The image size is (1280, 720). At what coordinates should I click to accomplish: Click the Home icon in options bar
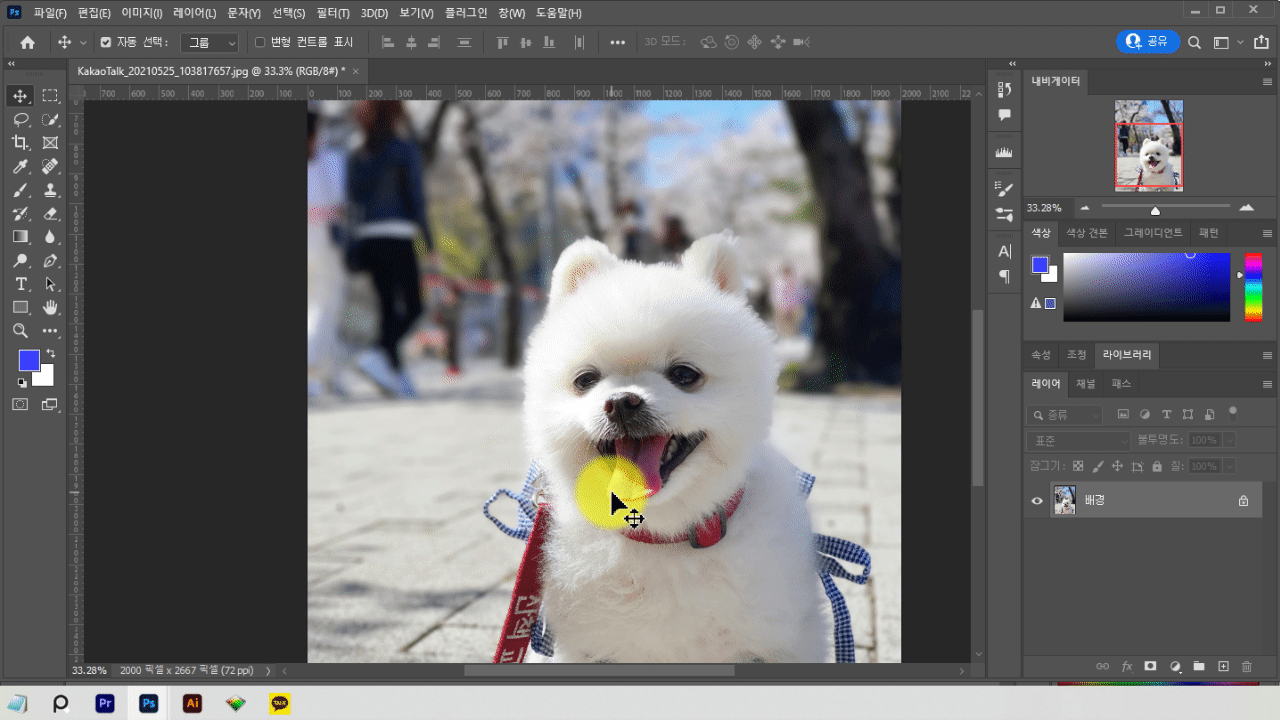[27, 42]
